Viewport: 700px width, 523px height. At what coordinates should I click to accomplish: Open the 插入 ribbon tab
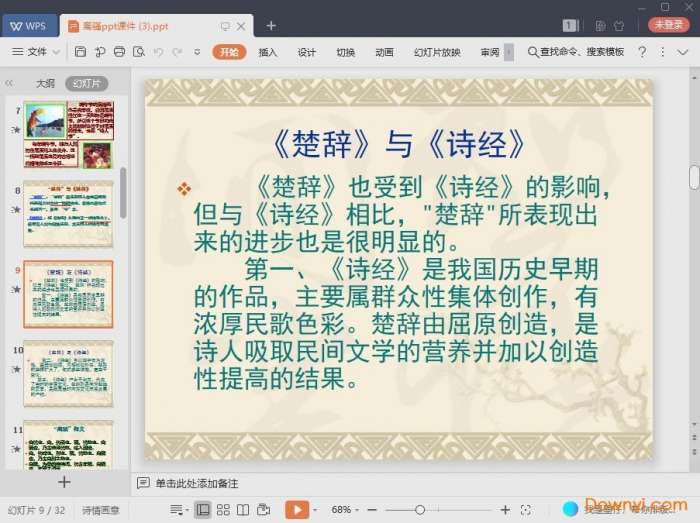pyautogui.click(x=268, y=52)
